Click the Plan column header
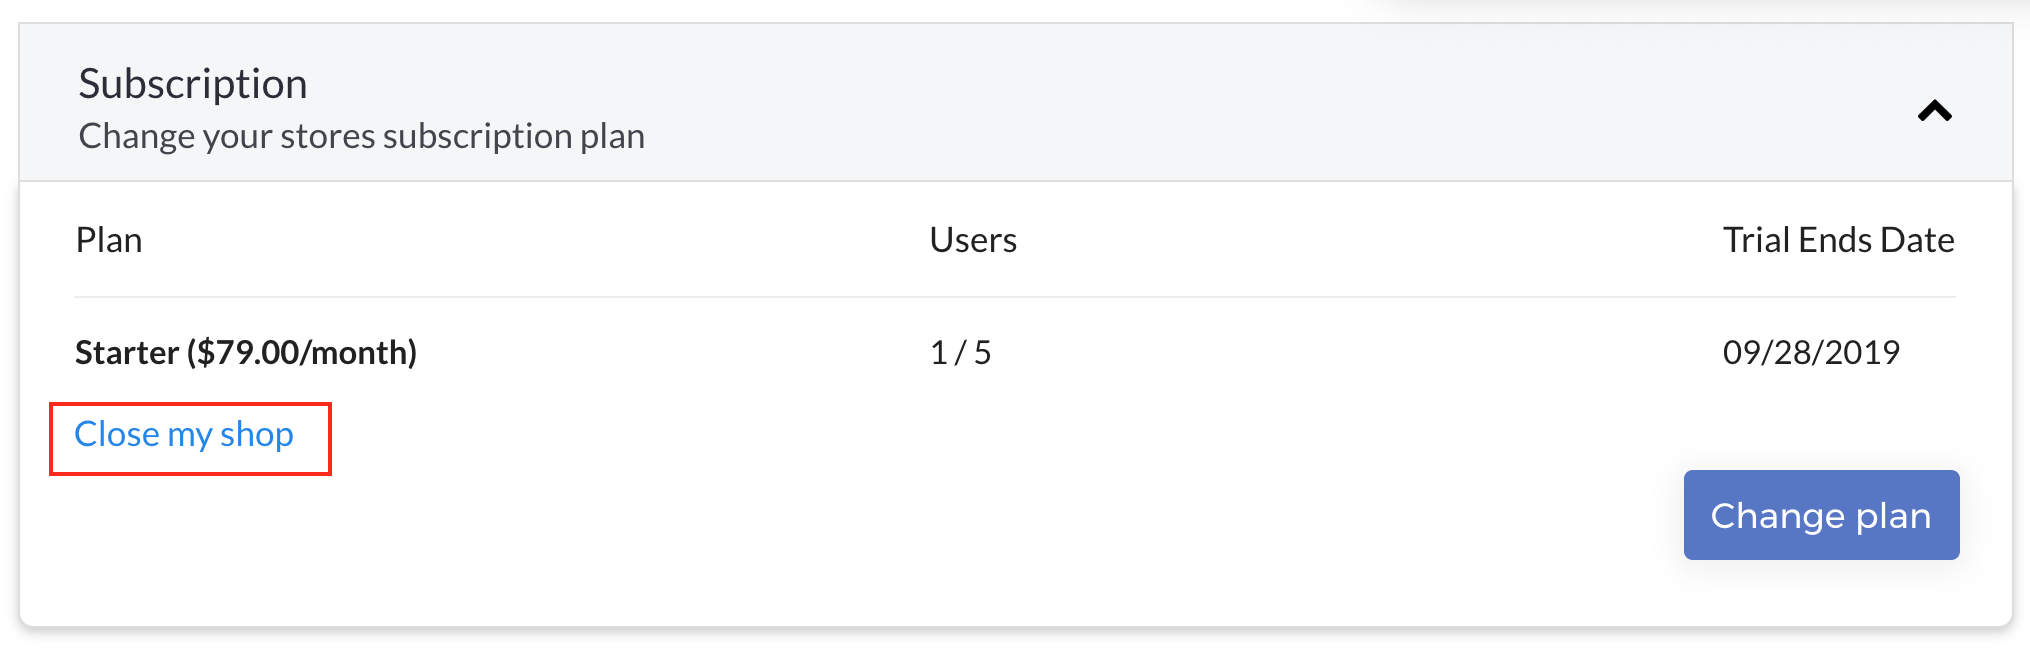2030x652 pixels. [109, 240]
